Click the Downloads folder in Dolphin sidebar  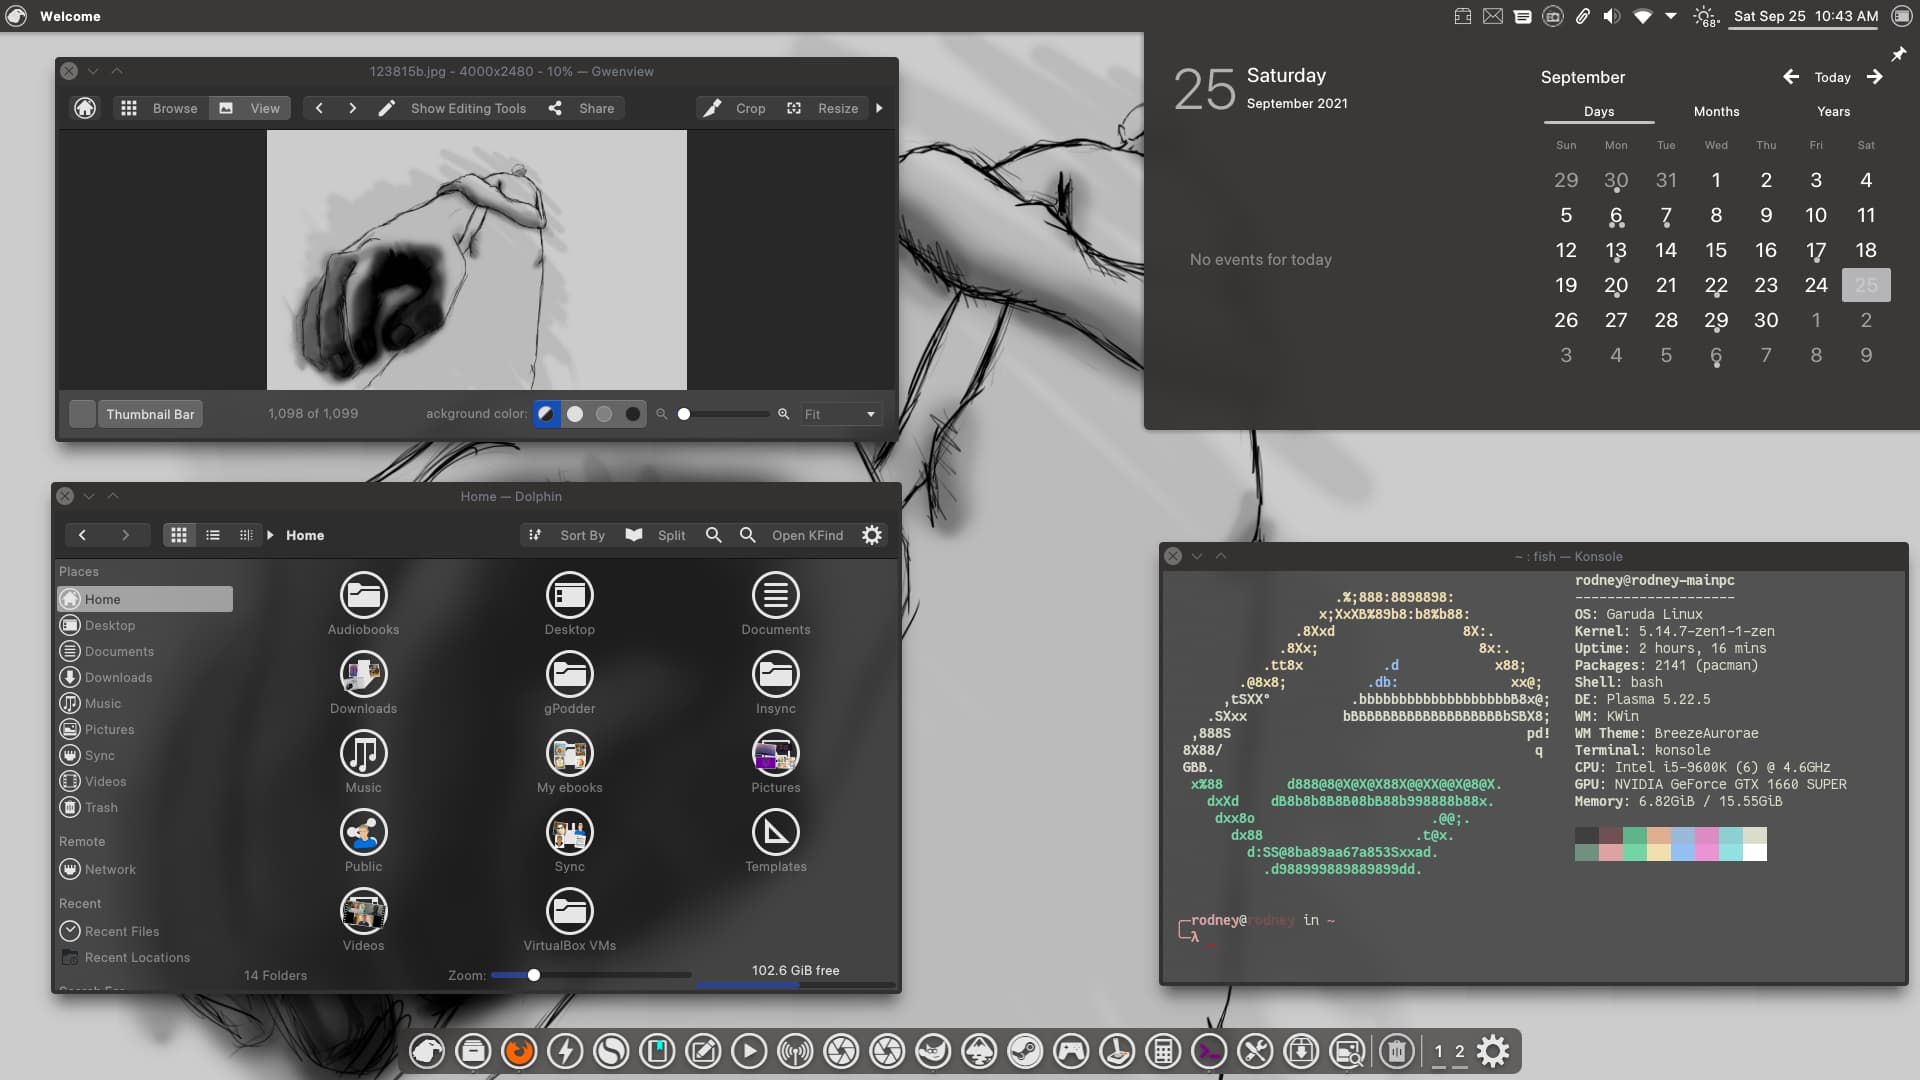[117, 676]
